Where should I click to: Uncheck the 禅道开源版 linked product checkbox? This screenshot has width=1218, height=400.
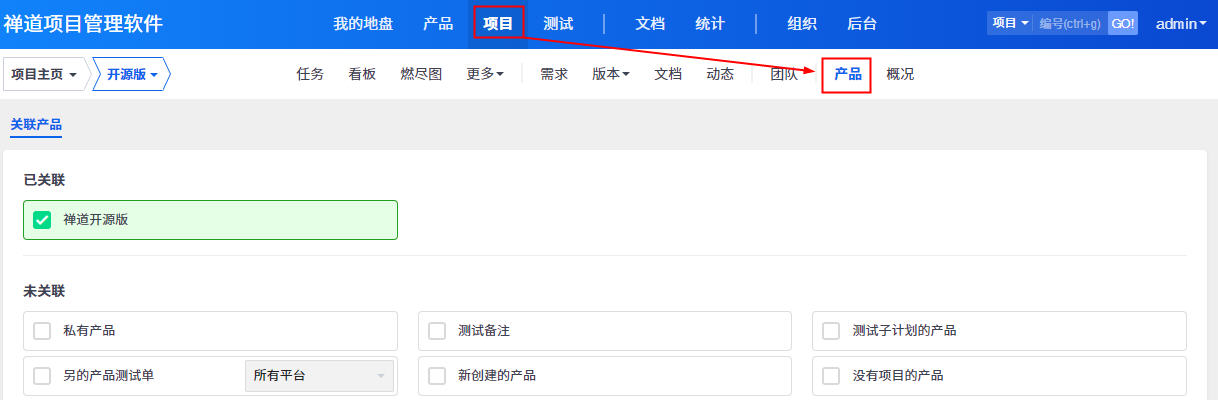42,220
